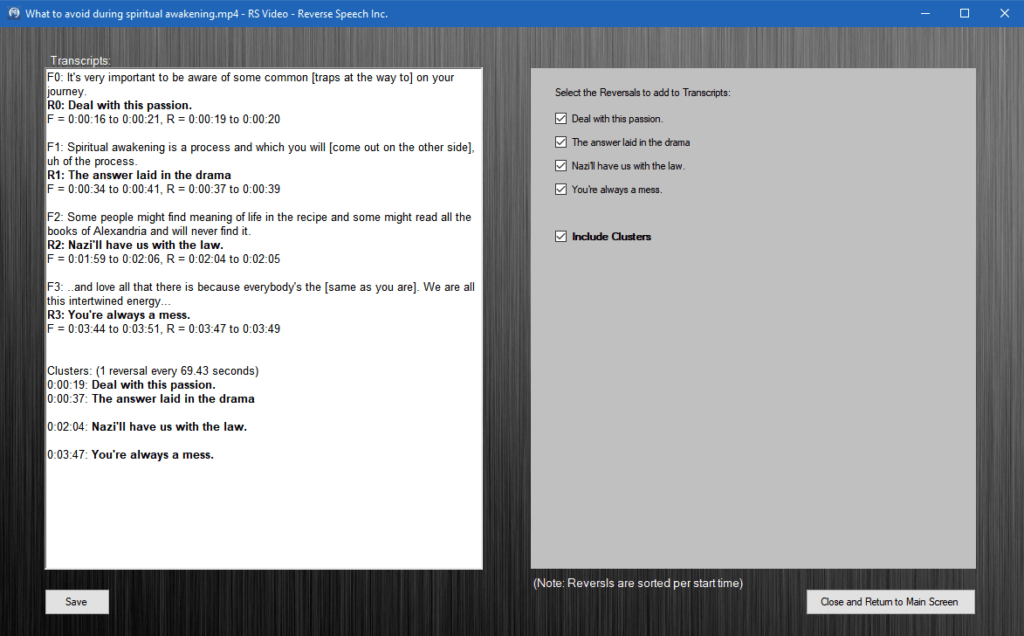This screenshot has height=636, width=1024.
Task: Toggle the Include Clusters option
Action: pyautogui.click(x=561, y=236)
